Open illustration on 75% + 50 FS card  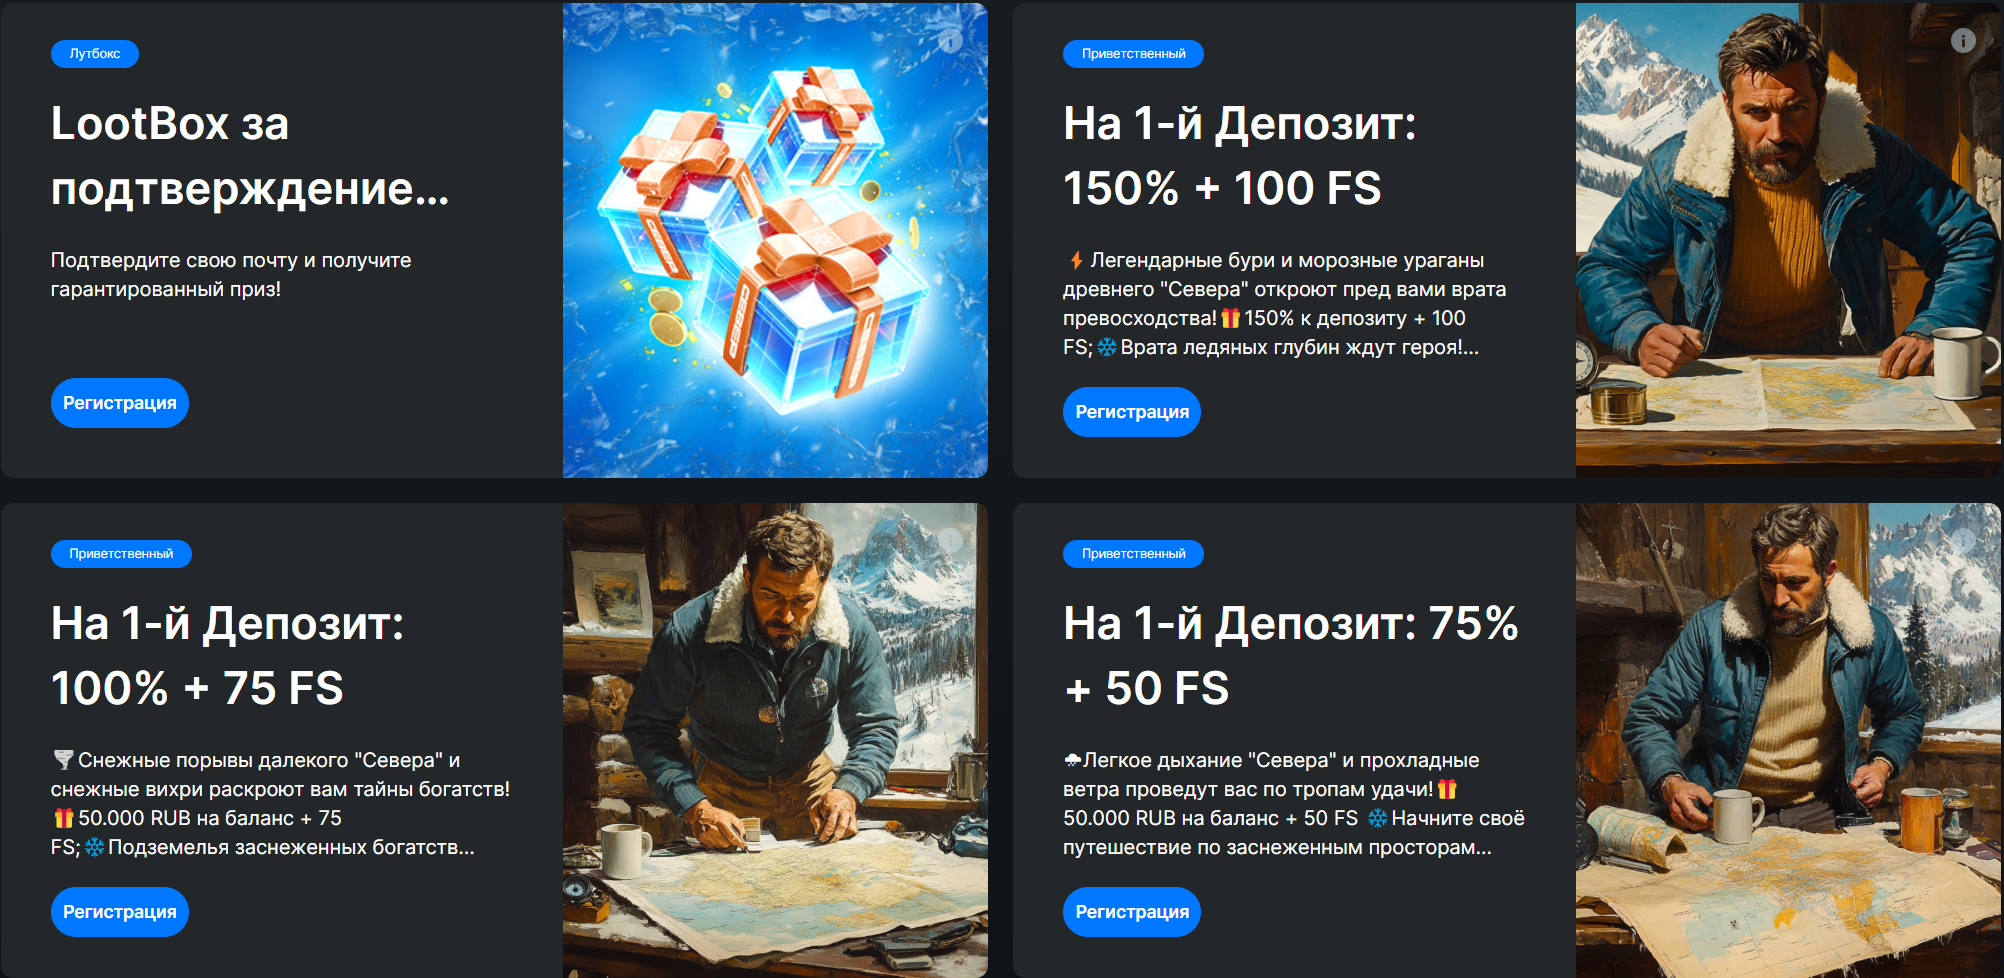click(x=1789, y=740)
